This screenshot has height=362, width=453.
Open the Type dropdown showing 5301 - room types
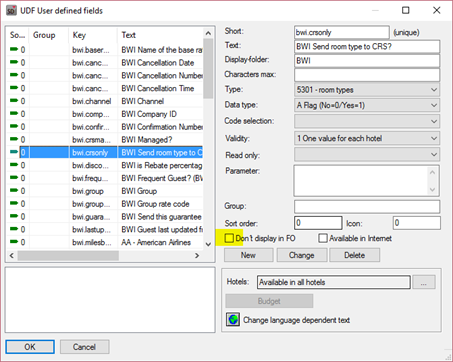pyautogui.click(x=367, y=90)
